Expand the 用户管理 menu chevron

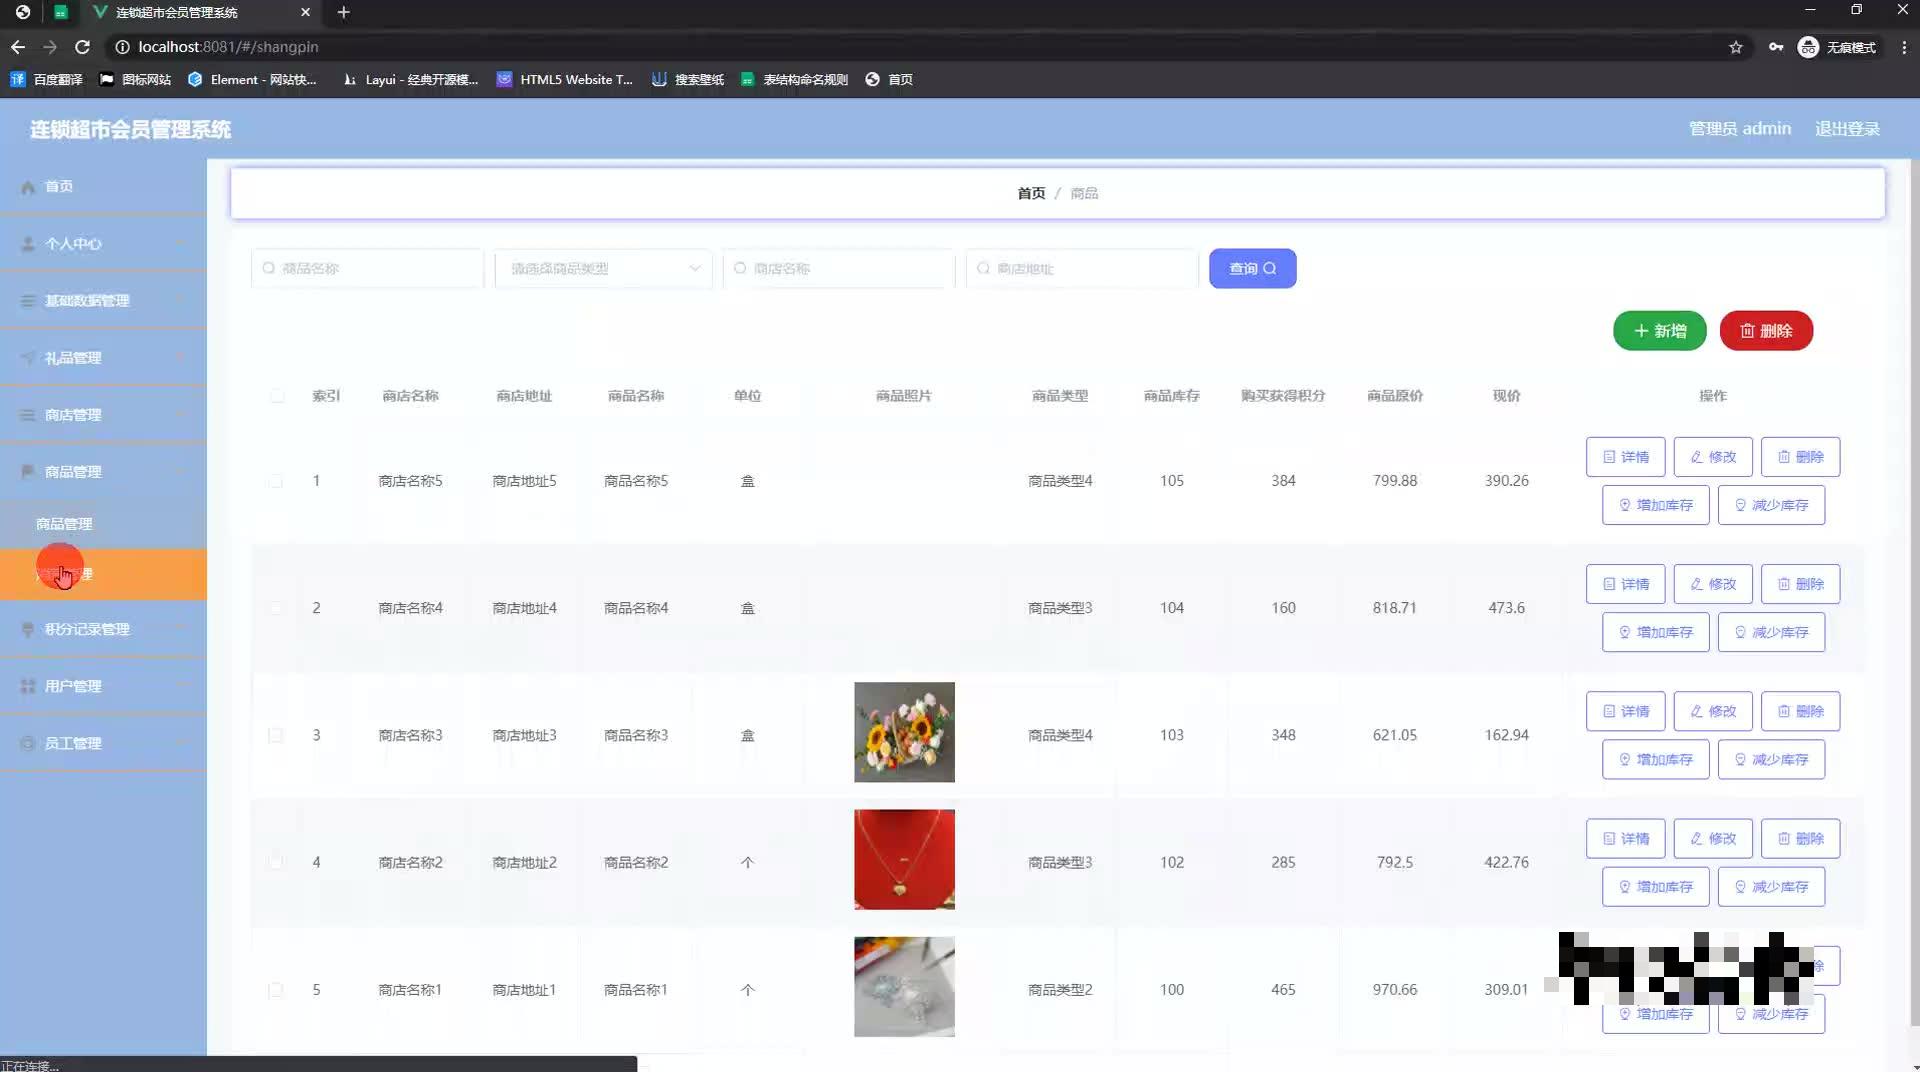point(182,686)
